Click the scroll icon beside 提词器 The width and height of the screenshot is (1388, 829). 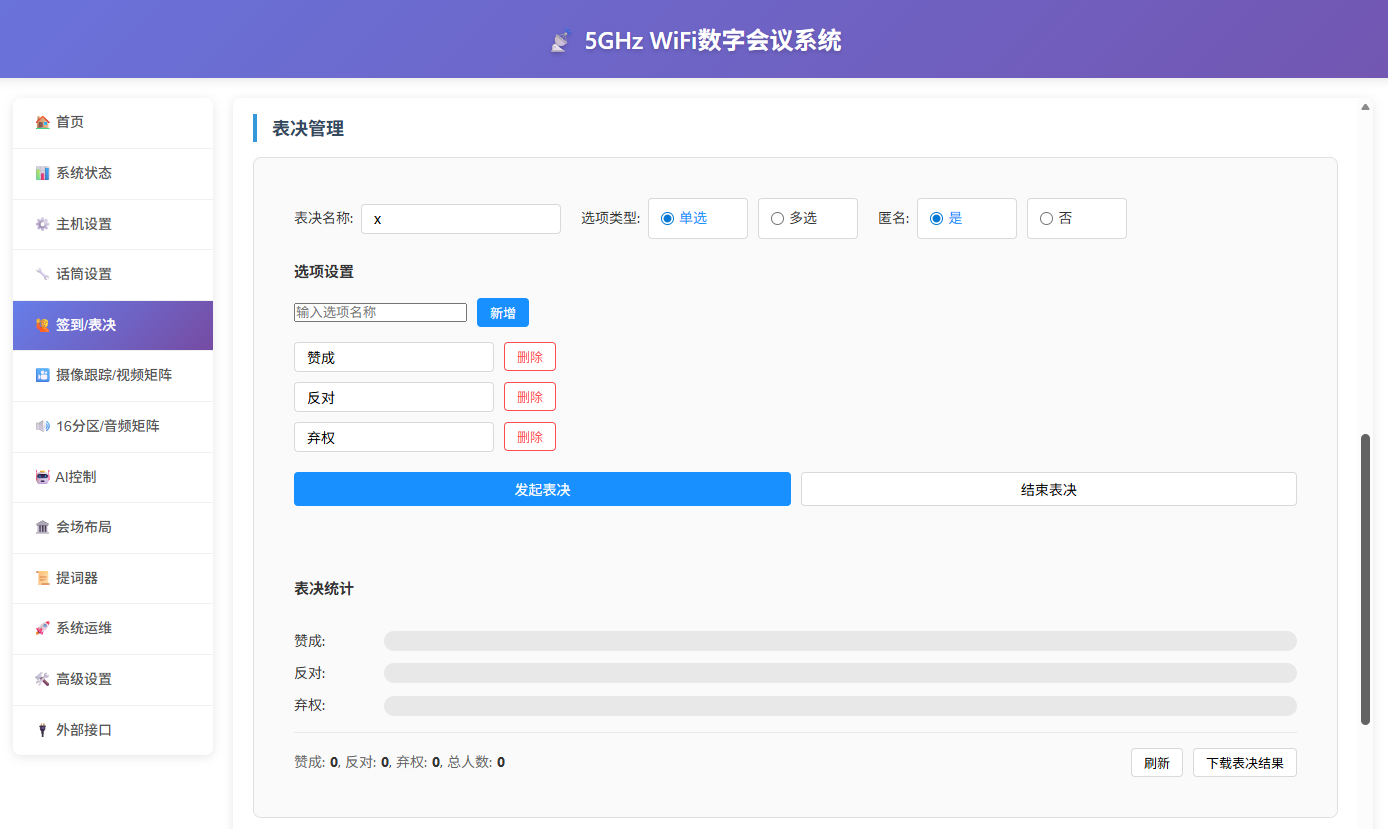coord(42,578)
